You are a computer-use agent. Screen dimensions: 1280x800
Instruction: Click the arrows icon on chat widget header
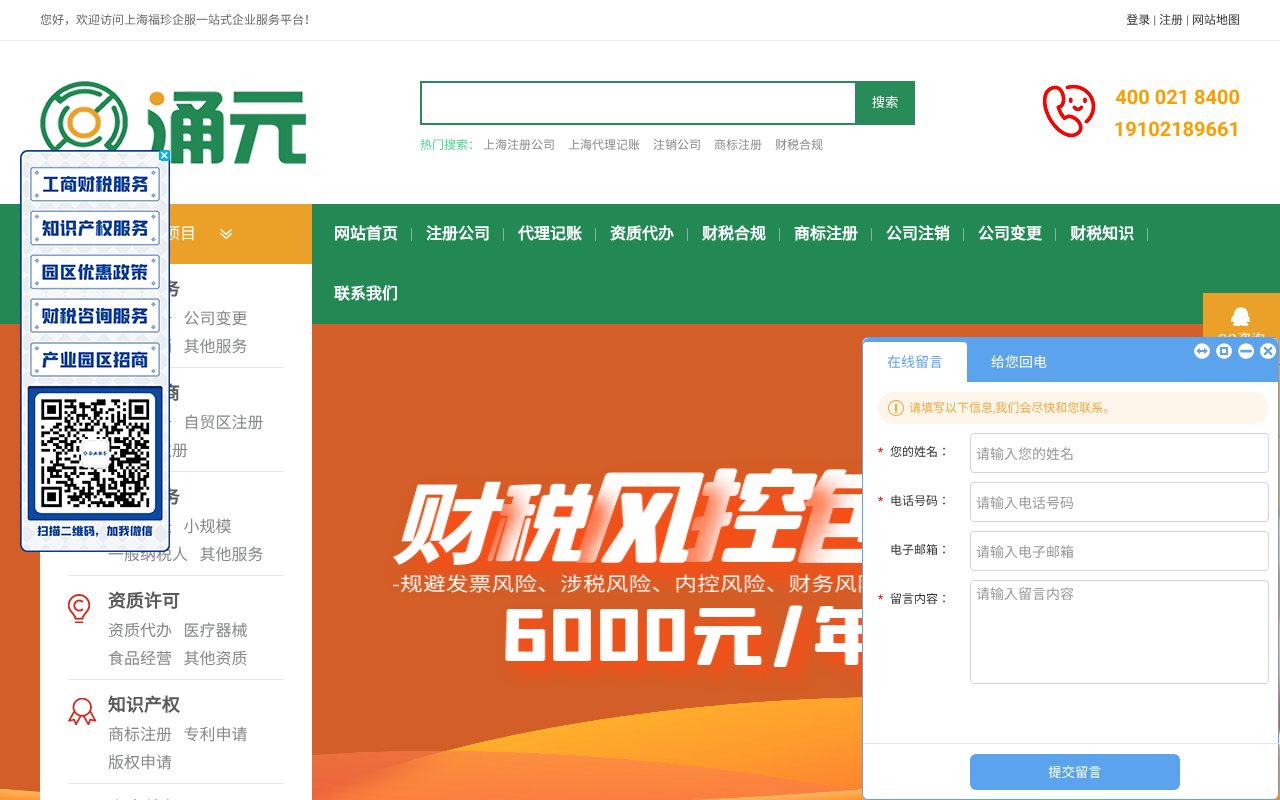tap(1201, 351)
